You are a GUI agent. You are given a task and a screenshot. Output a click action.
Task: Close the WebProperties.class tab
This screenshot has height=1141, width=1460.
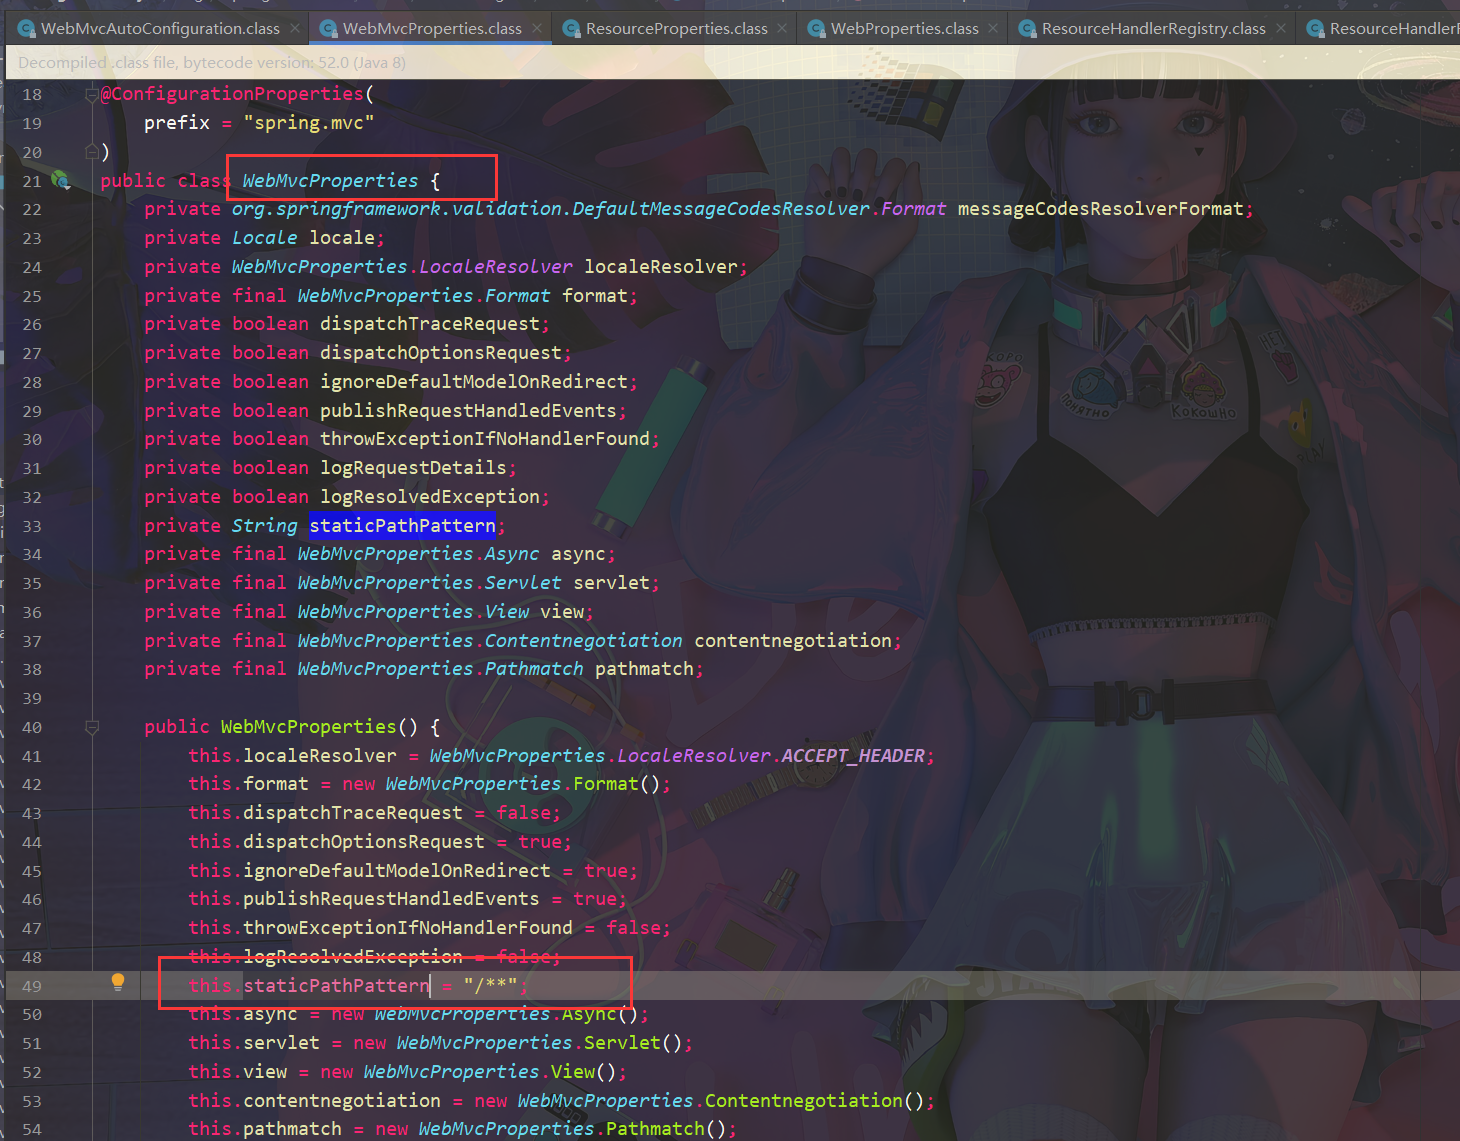[x=993, y=28]
